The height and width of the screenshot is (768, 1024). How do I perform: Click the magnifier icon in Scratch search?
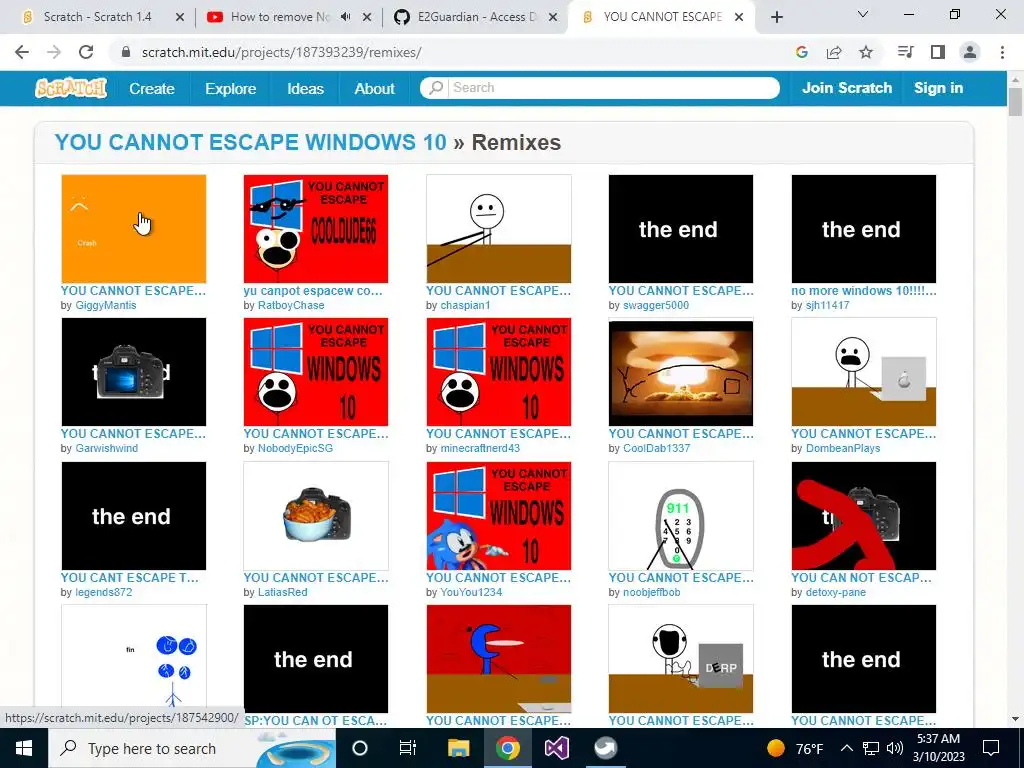[x=436, y=88]
